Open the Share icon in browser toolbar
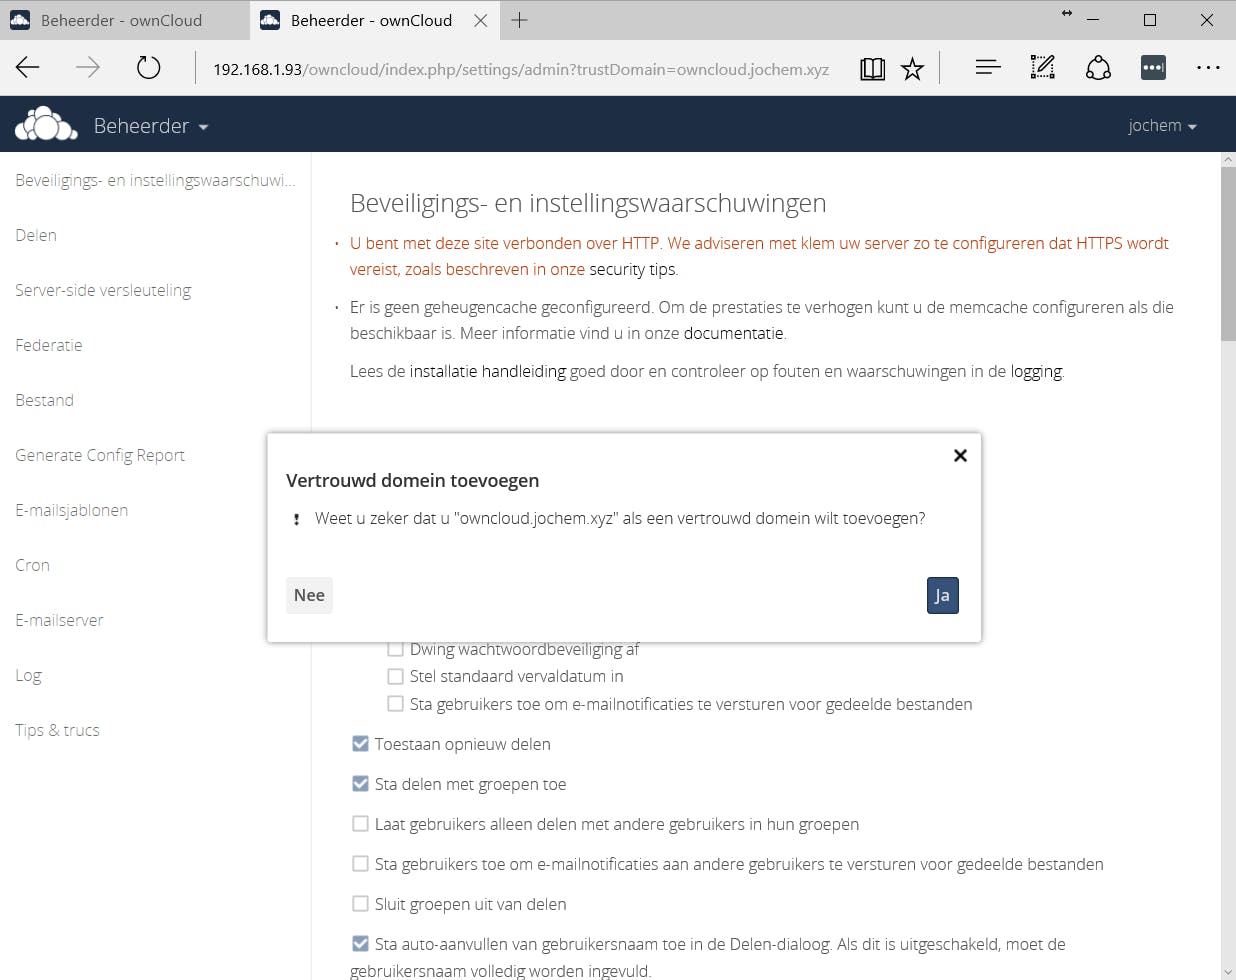Screen dimensions: 1236x980 [x=1098, y=68]
